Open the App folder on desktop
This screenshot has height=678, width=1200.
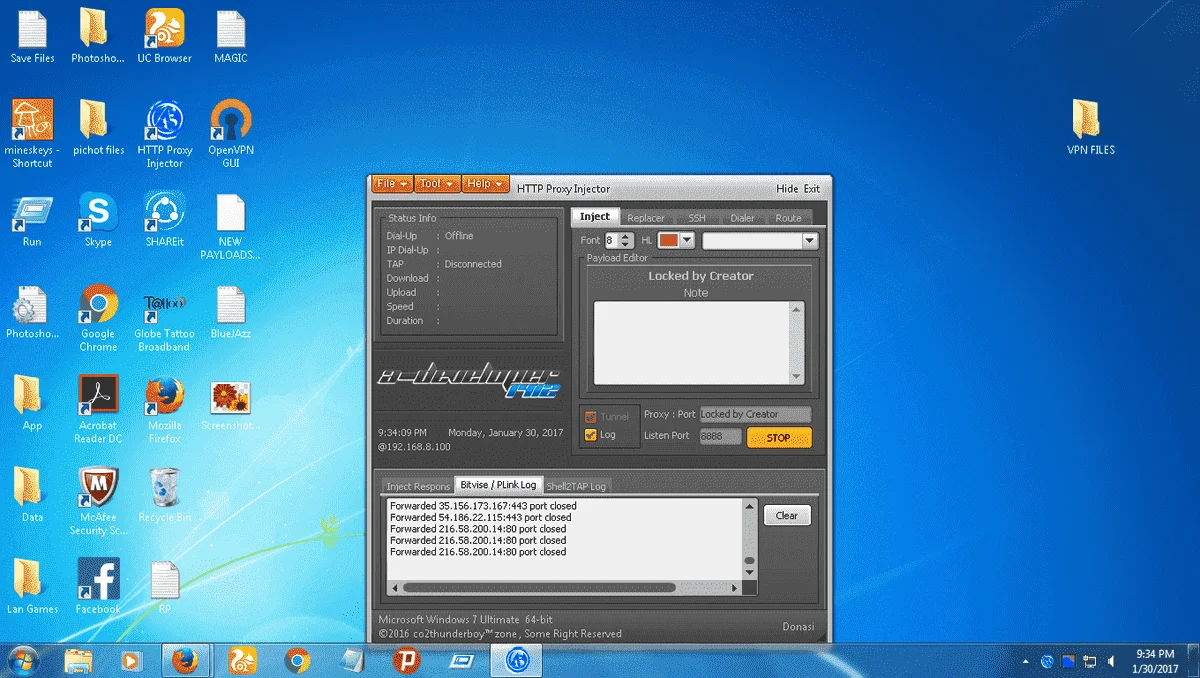pyautogui.click(x=32, y=403)
